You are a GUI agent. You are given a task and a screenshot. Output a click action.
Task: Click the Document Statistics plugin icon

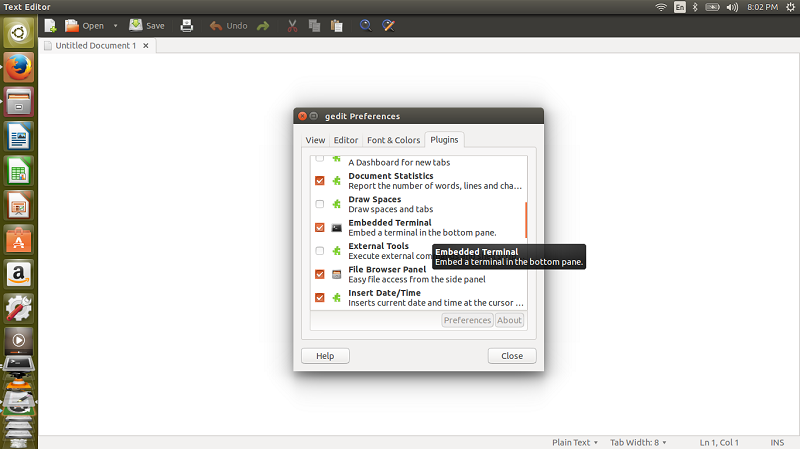337,181
